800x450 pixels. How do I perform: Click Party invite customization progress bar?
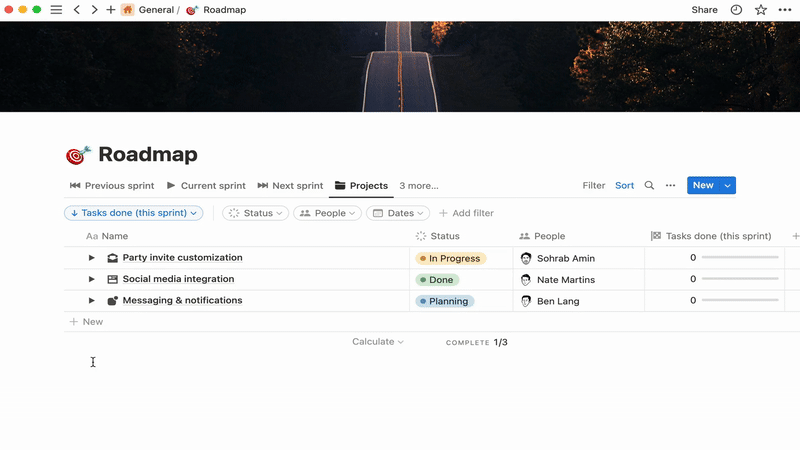point(740,257)
